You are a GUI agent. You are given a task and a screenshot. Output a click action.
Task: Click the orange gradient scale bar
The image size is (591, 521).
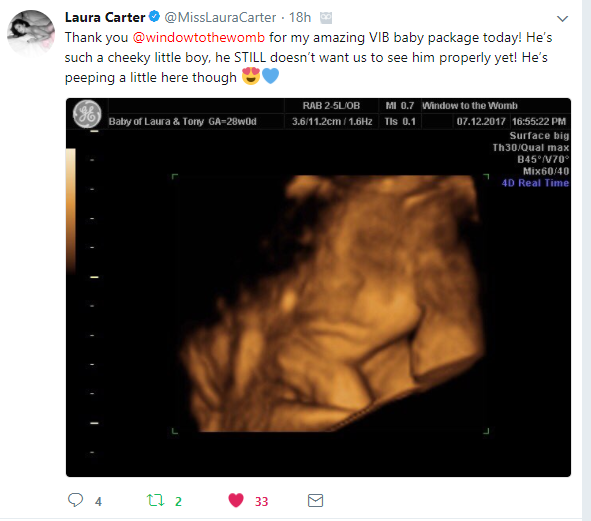(71, 210)
